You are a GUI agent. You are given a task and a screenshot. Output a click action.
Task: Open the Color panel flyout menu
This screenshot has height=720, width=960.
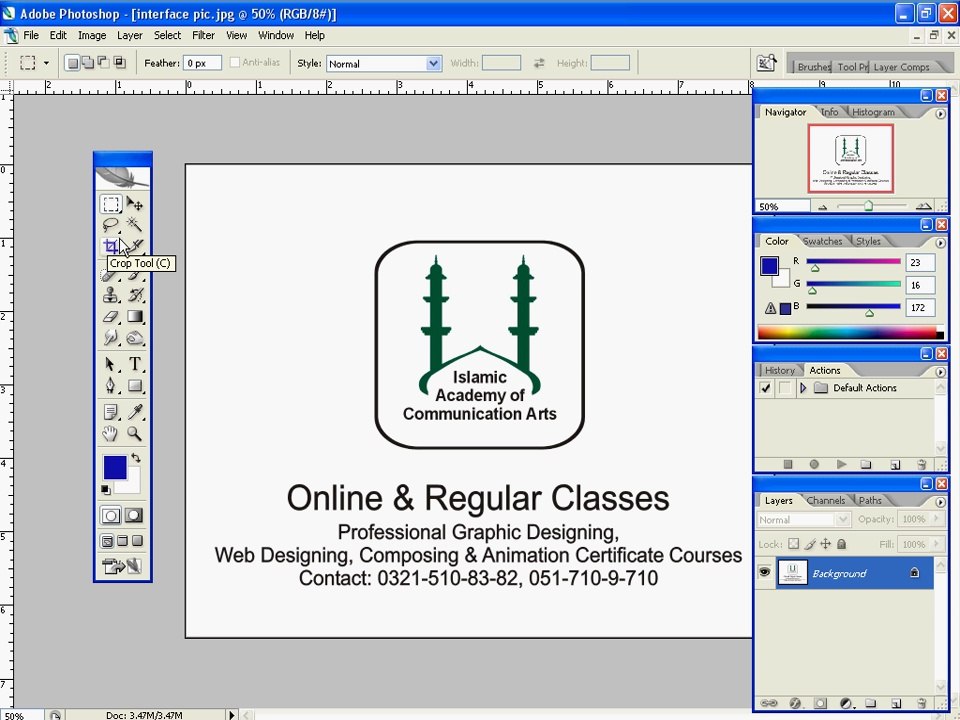coord(940,243)
